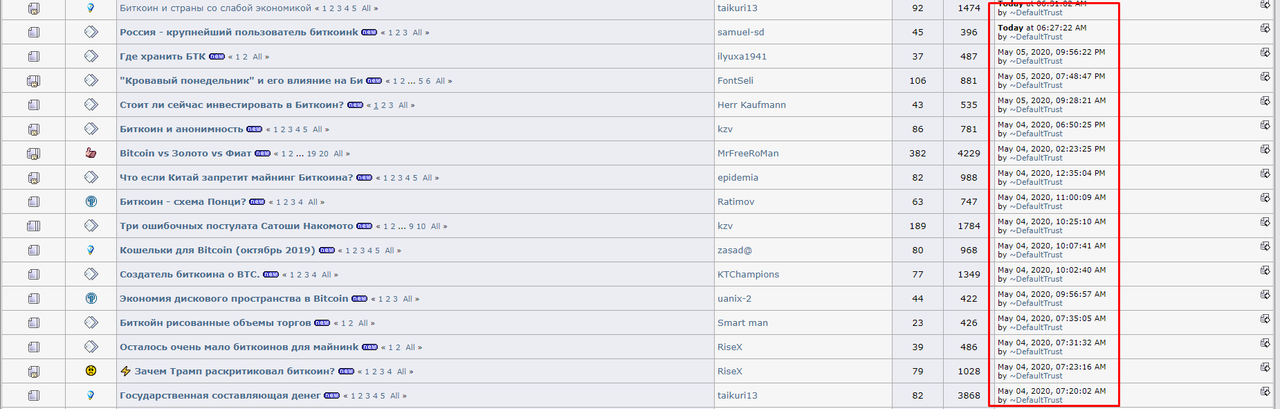Screen dimensions: 1280x409
Task: Go to page 6 of Кровавый понедельник topic
Action: [x=427, y=81]
